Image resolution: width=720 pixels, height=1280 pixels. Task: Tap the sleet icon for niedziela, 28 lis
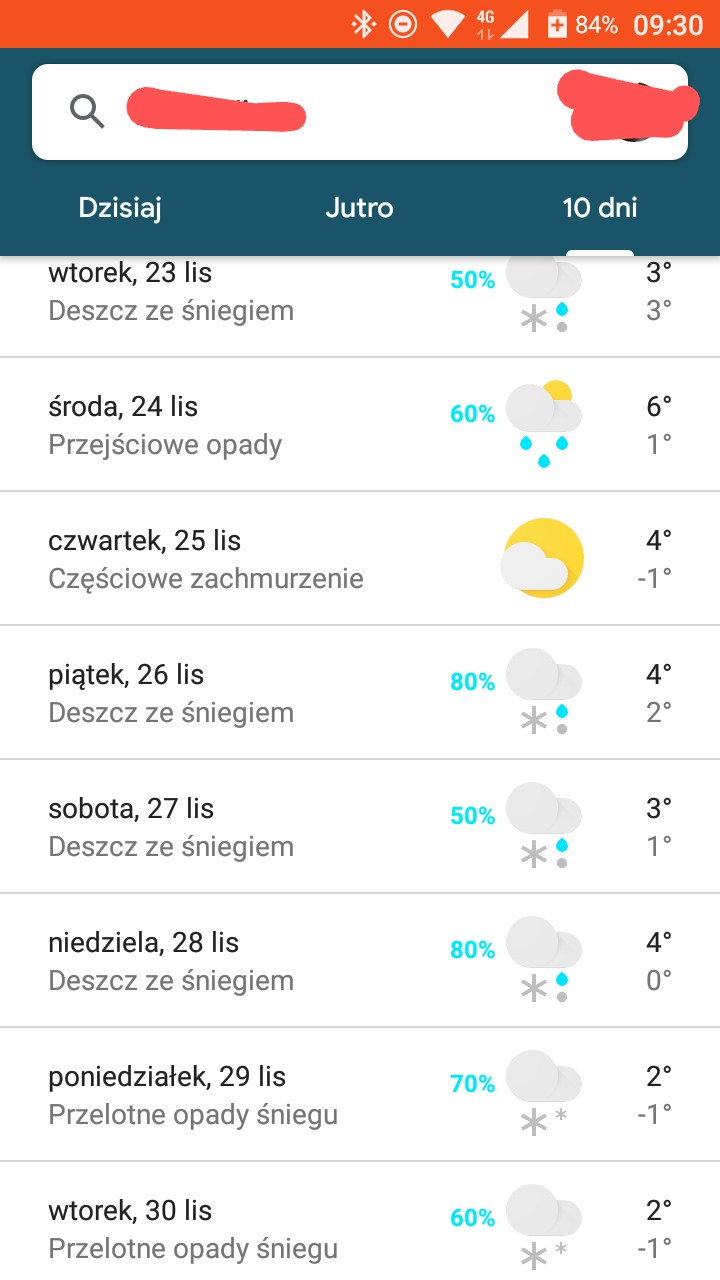click(x=543, y=960)
